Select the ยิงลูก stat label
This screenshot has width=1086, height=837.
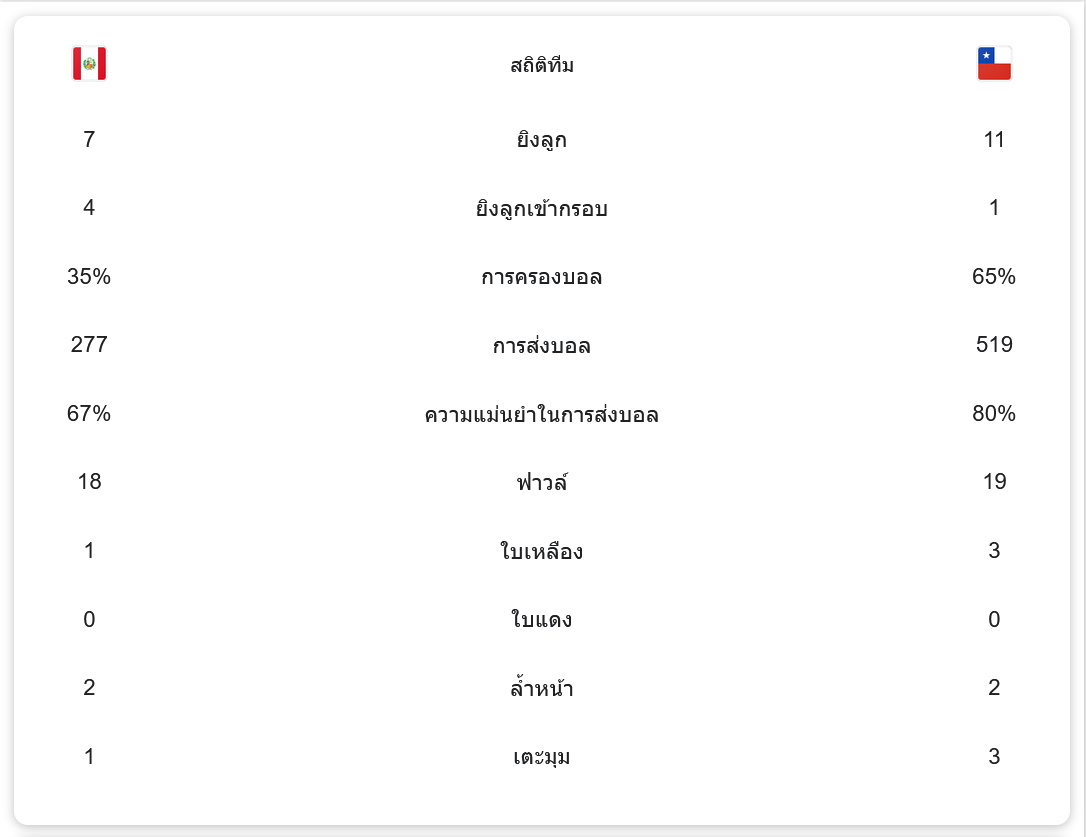542,140
